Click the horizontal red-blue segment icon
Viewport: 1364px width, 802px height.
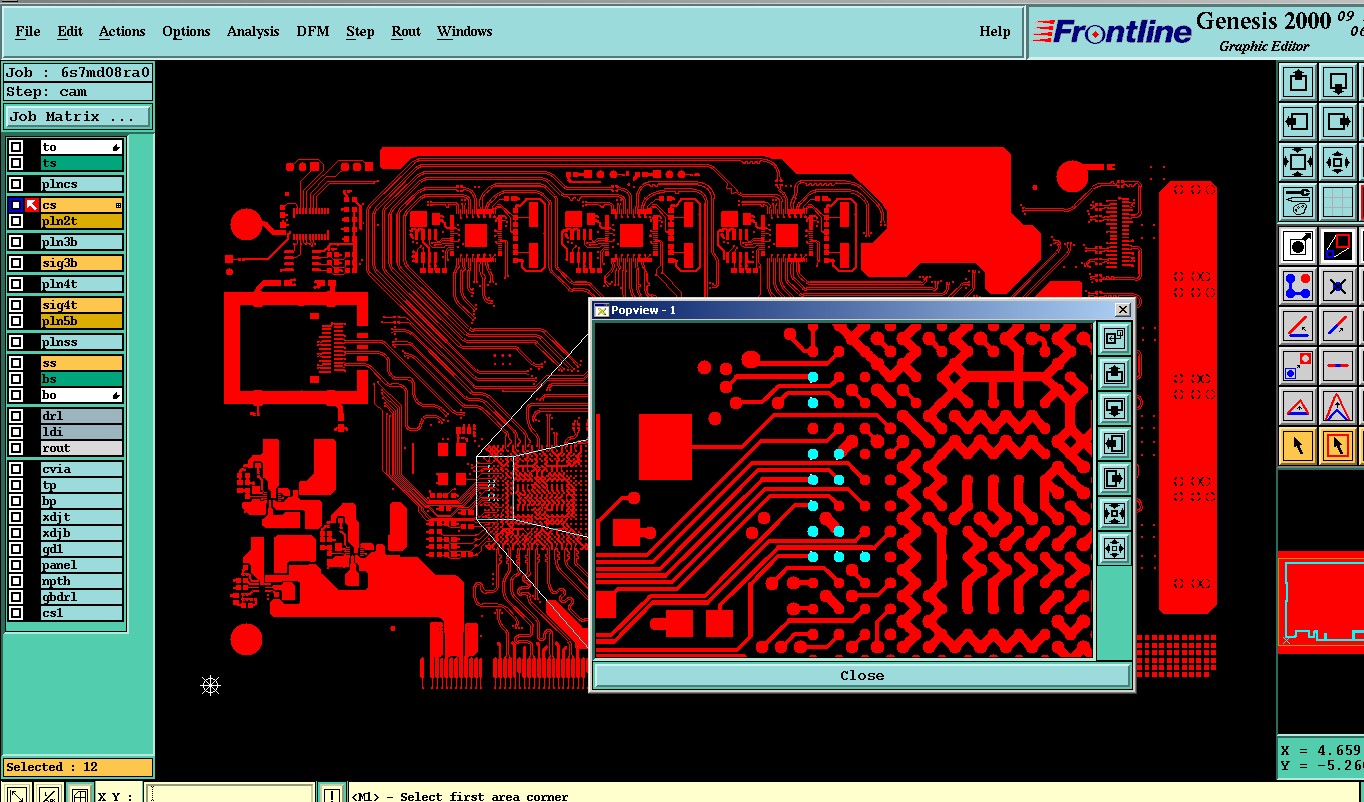pyautogui.click(x=1338, y=366)
